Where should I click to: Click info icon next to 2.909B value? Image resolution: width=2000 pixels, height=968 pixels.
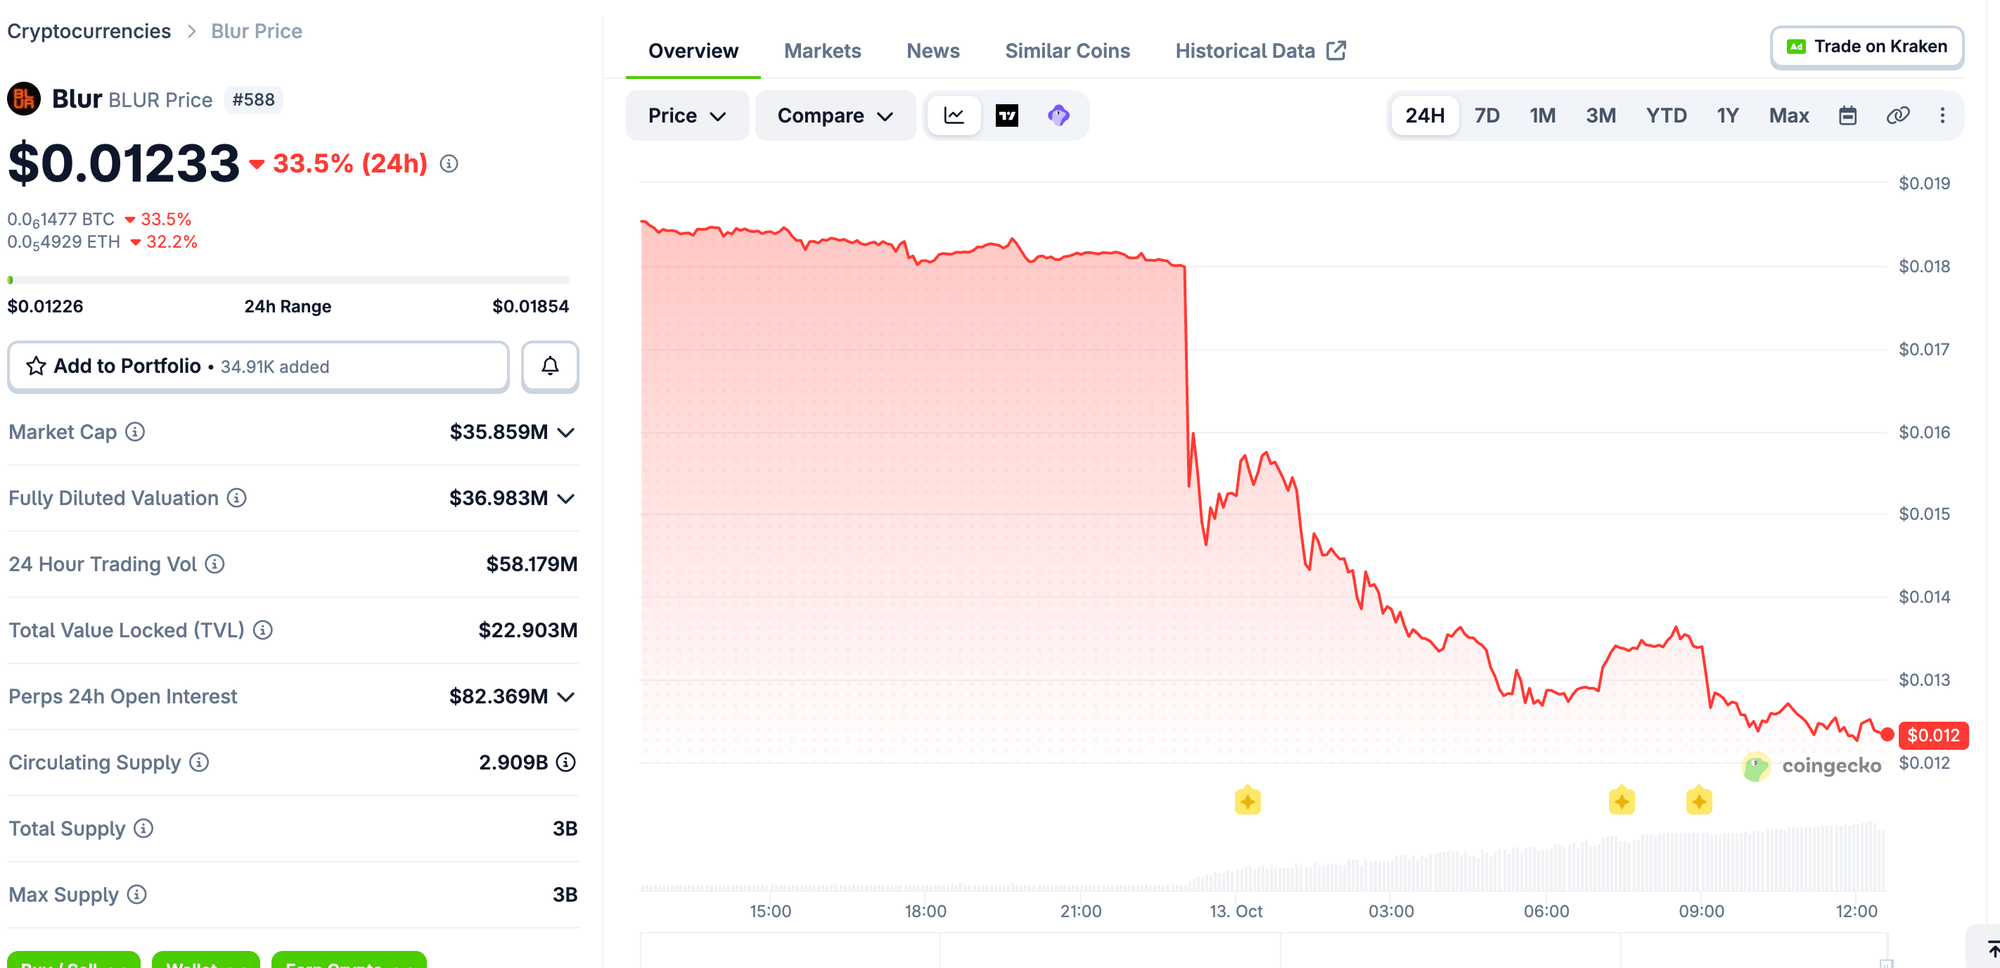pos(566,762)
